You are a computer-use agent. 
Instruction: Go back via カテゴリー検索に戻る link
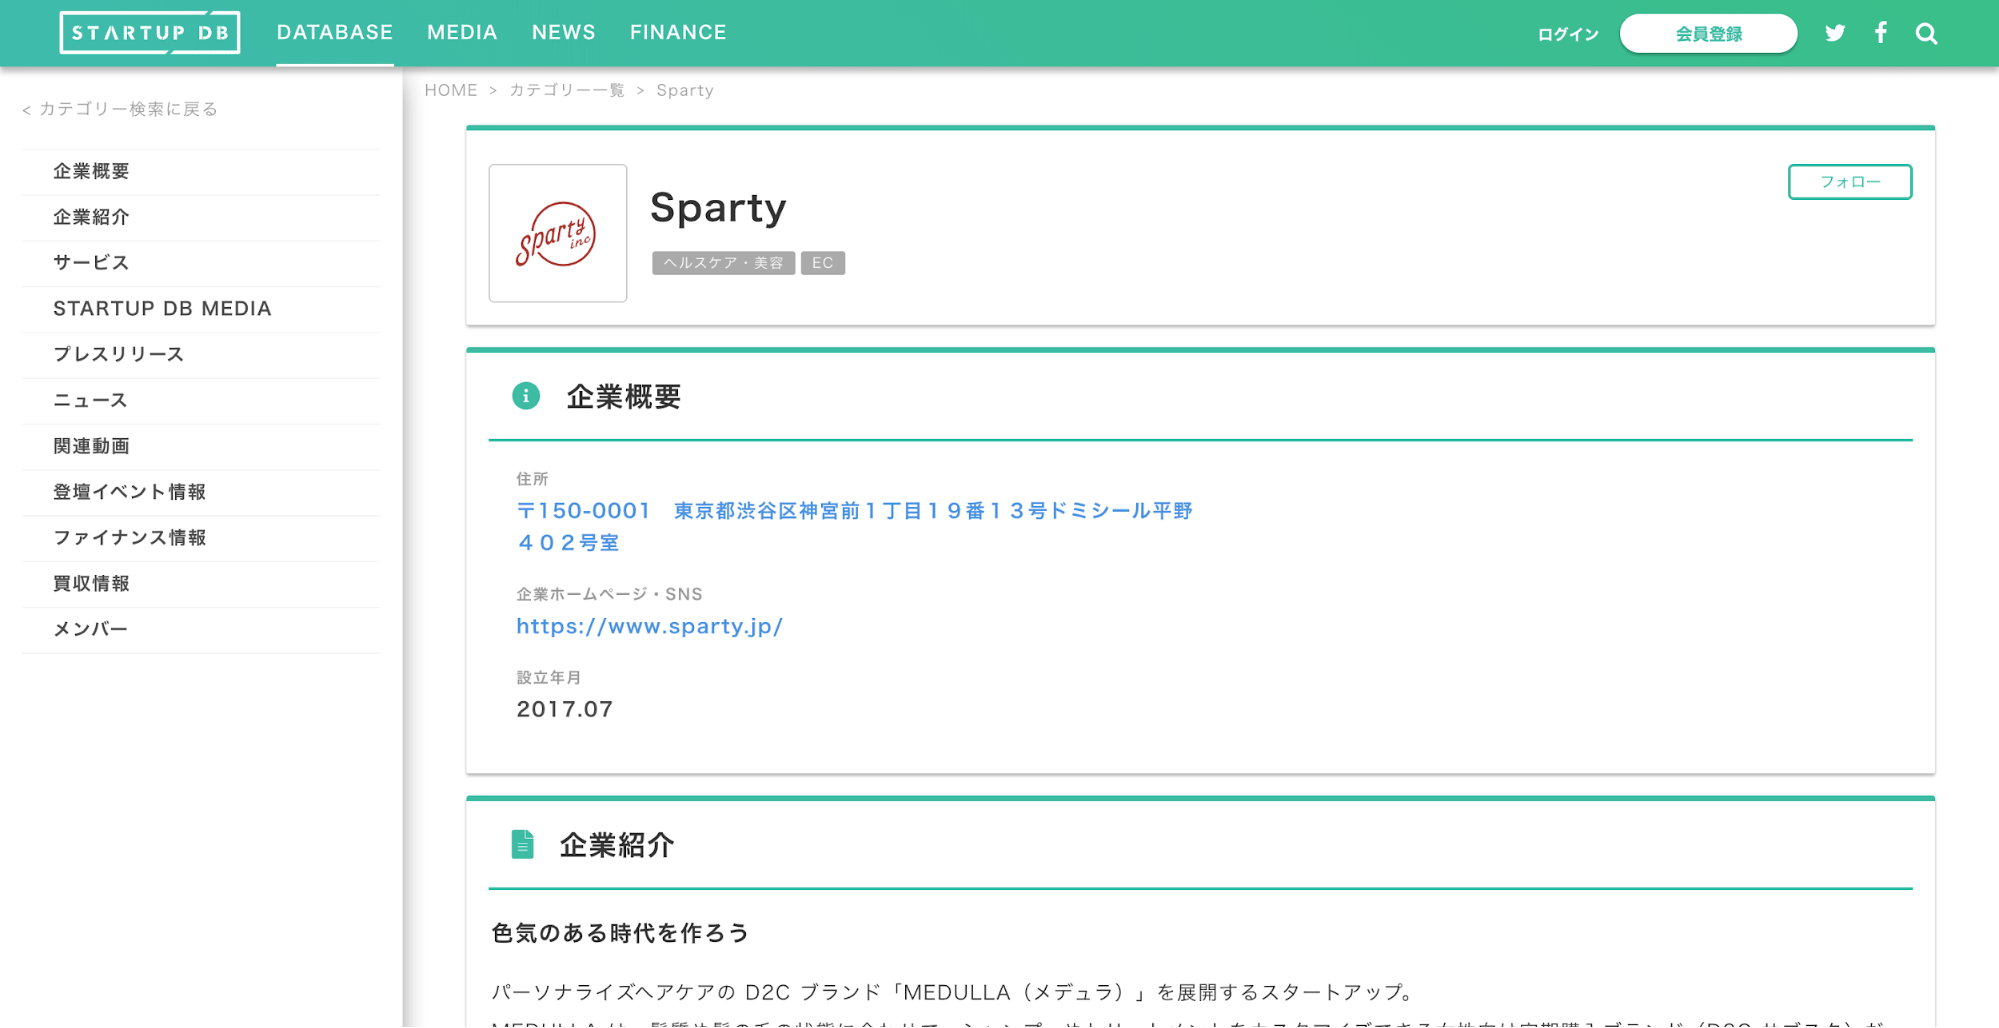coord(120,109)
